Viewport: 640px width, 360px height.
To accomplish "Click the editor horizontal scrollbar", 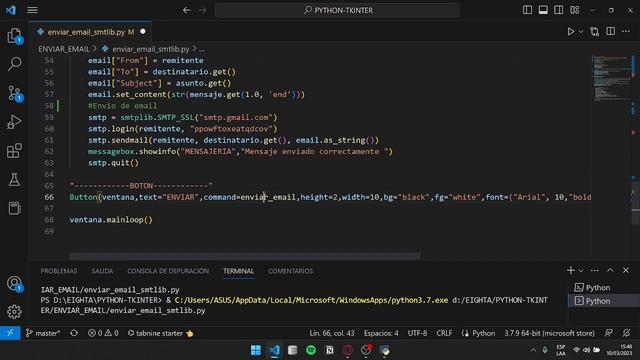I will point(245,256).
